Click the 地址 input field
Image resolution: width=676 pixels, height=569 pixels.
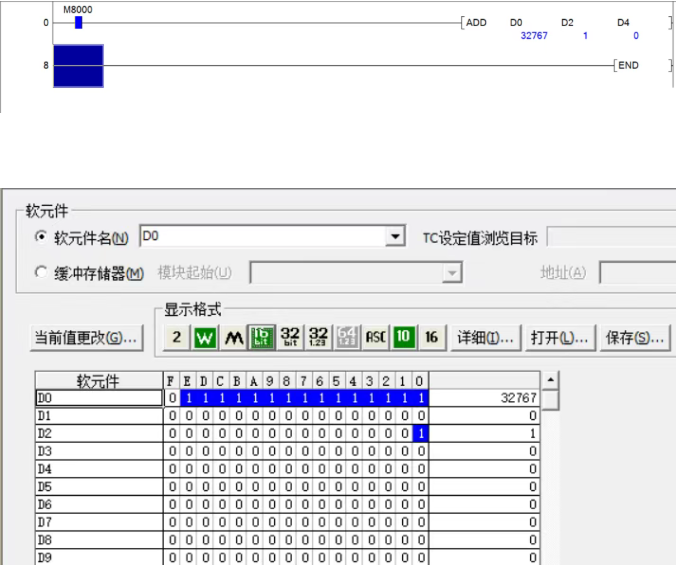tap(637, 273)
